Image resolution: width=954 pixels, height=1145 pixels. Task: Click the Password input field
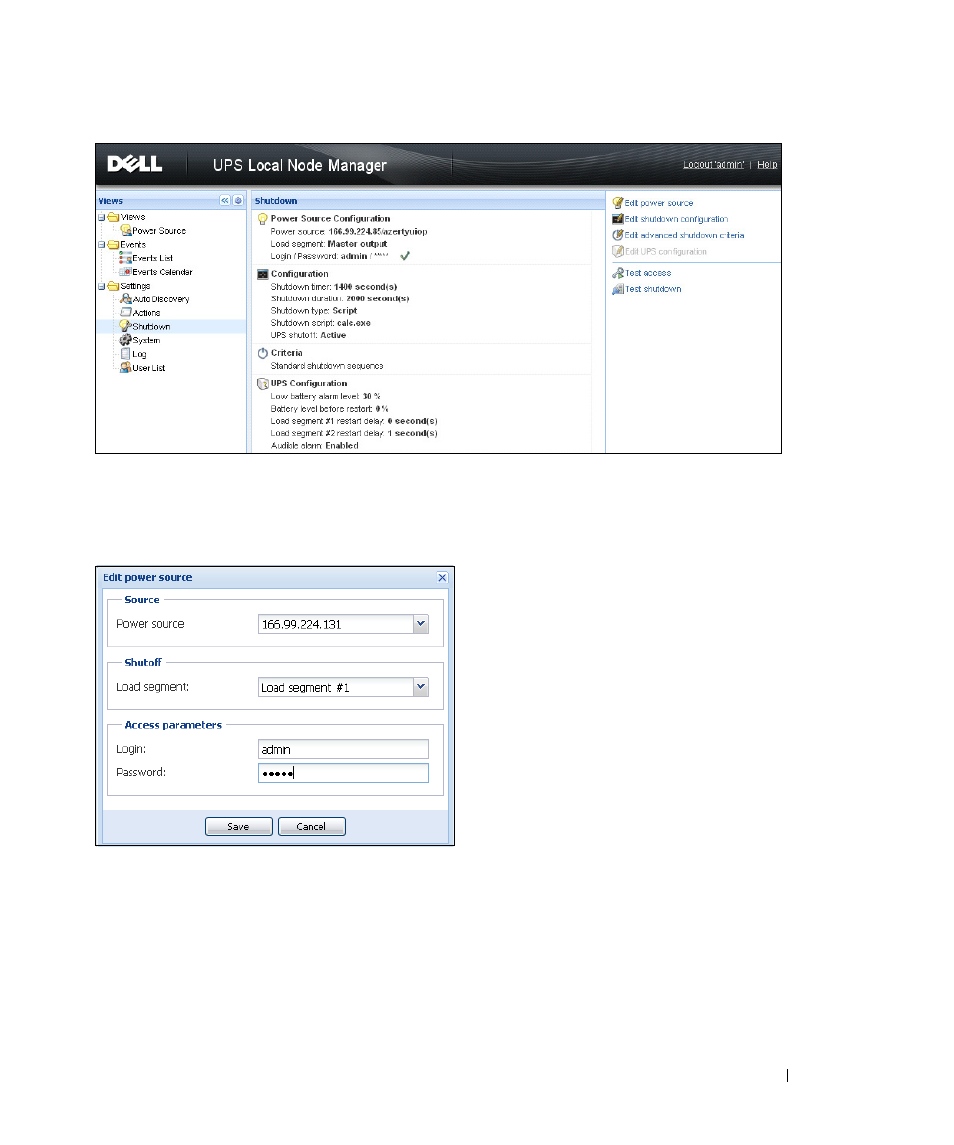tap(343, 773)
